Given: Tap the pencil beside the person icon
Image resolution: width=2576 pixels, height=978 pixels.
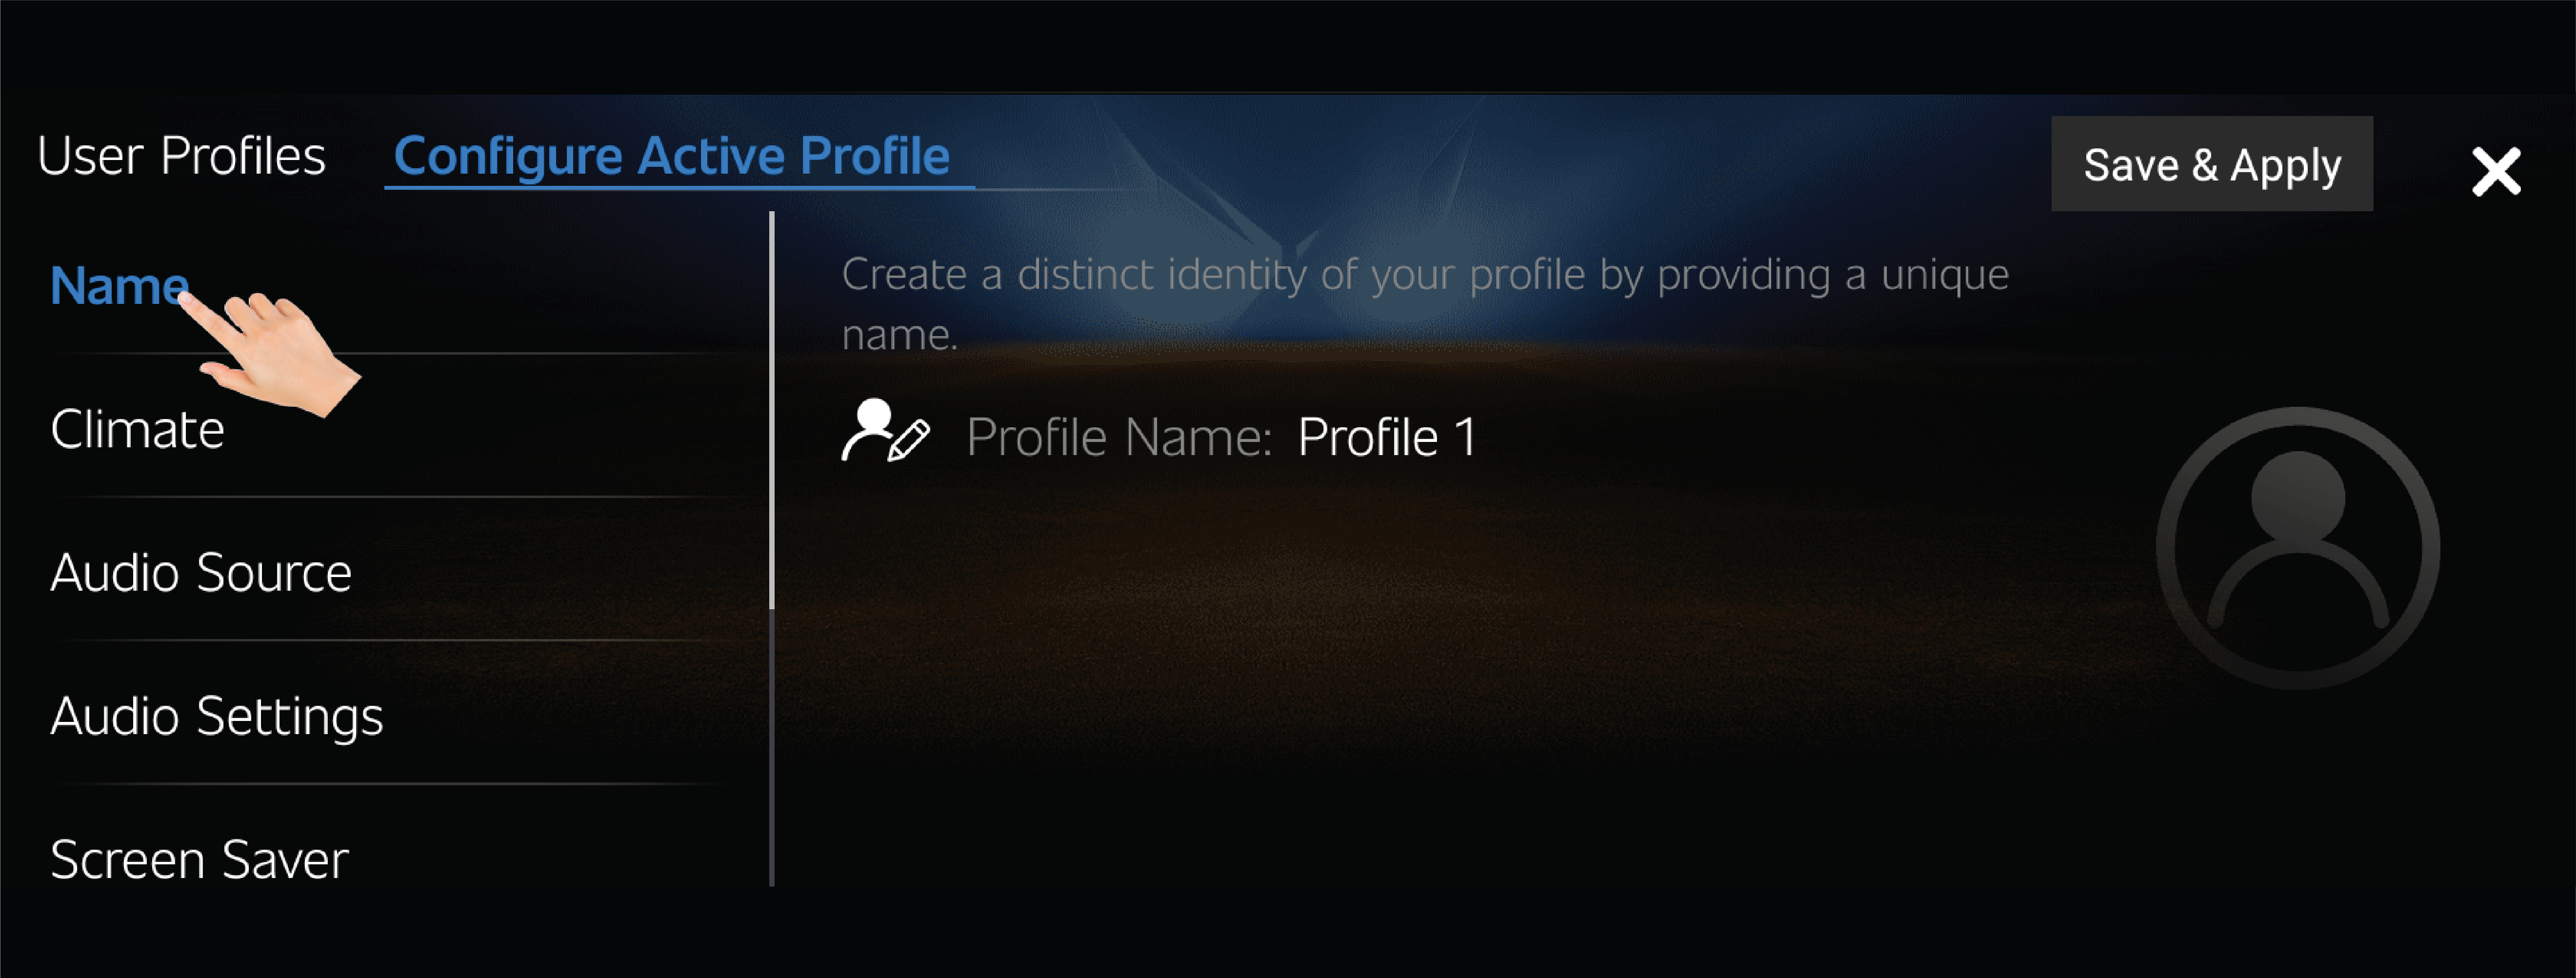Looking at the screenshot, I should (x=909, y=440).
